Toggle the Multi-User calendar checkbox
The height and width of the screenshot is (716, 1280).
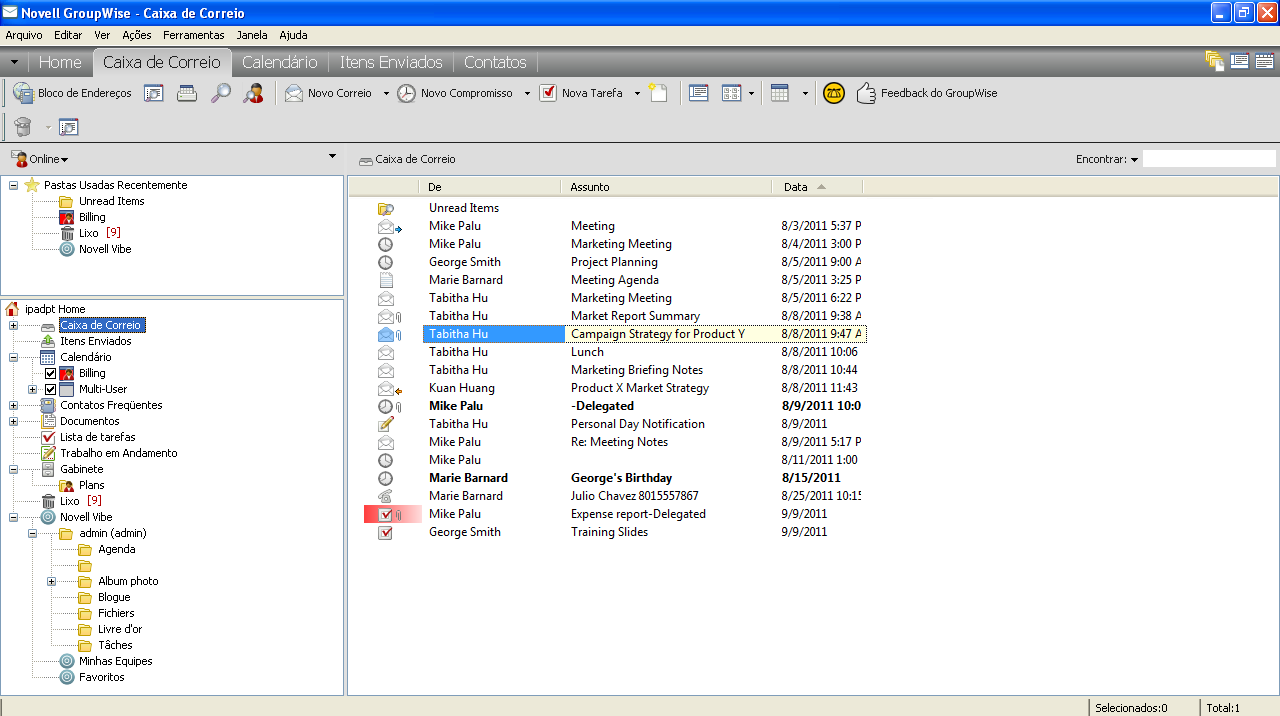[x=51, y=389]
